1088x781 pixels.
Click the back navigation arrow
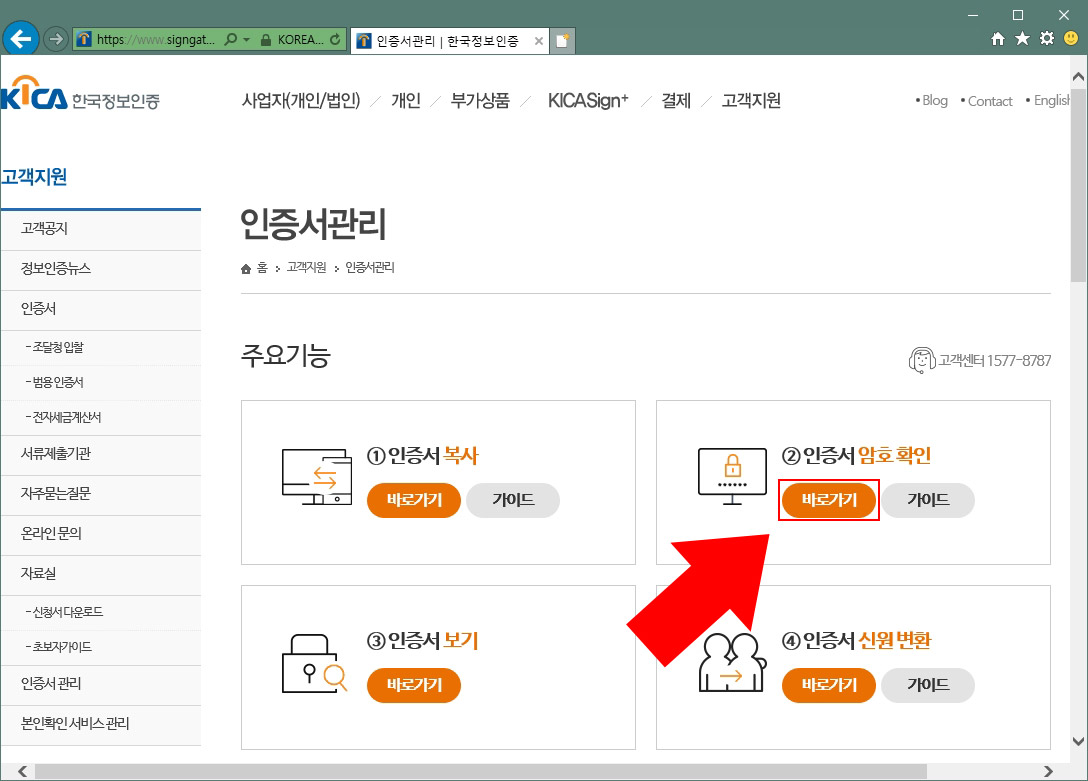coord(20,38)
